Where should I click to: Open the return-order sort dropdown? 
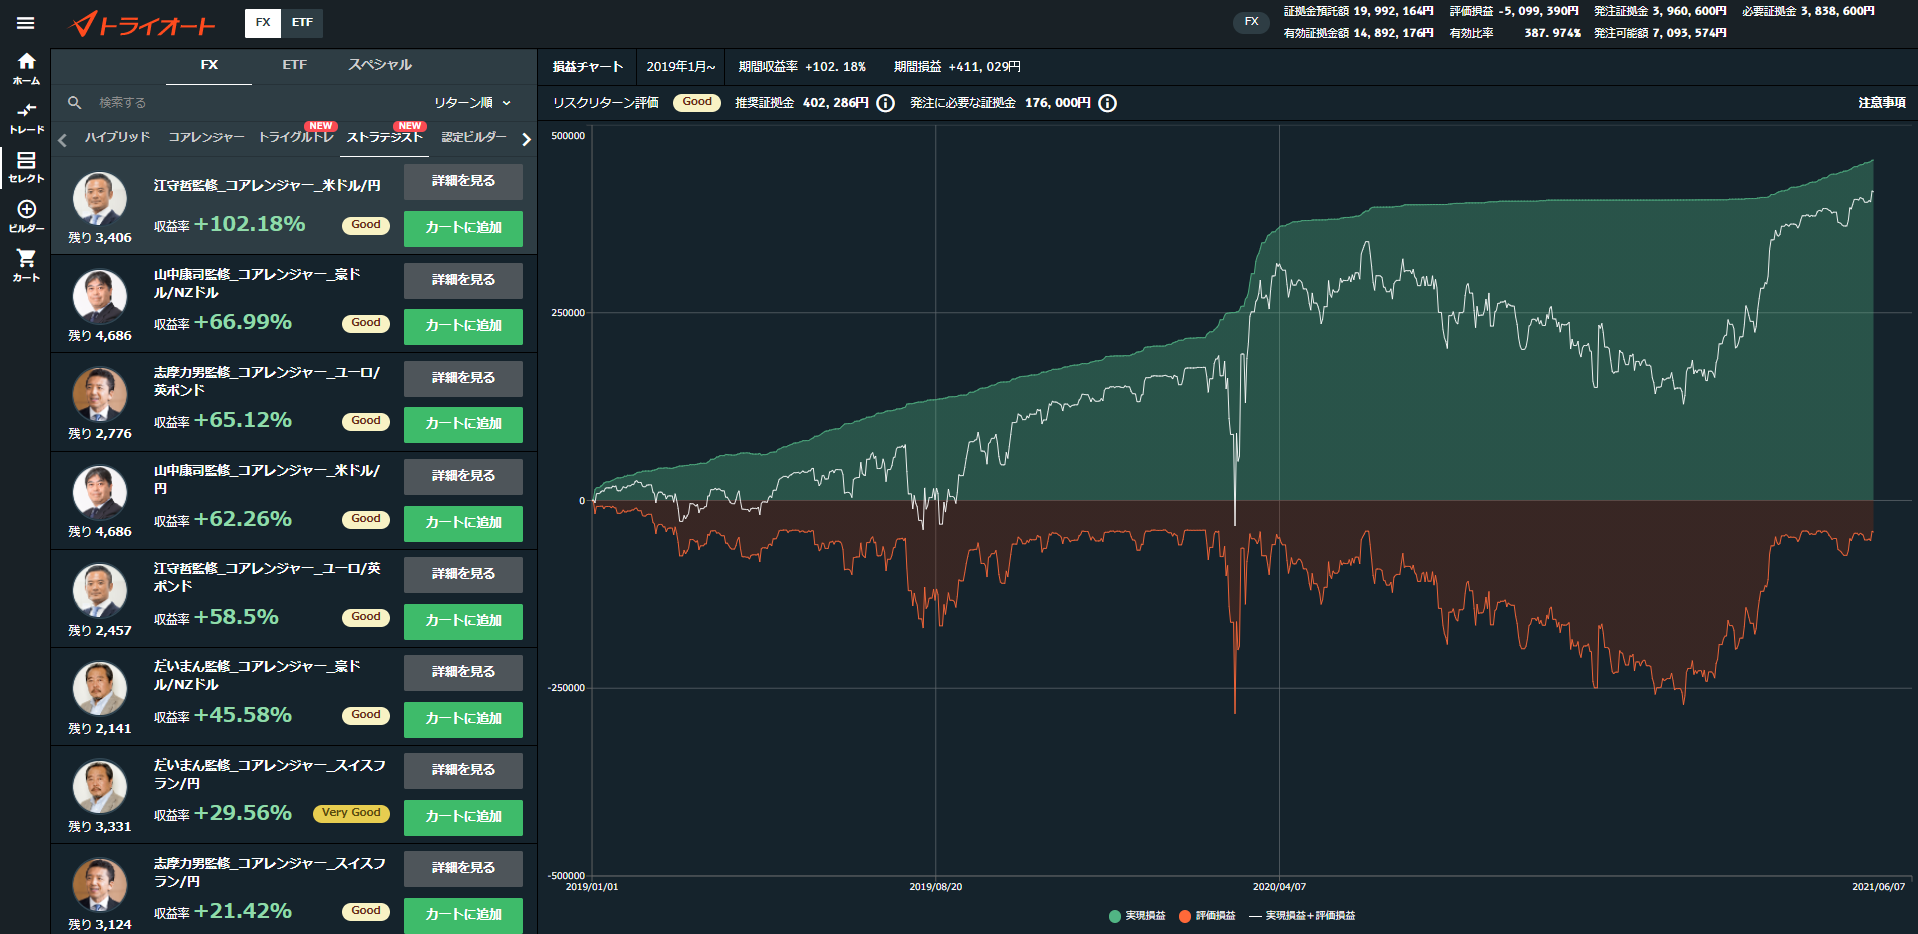[x=472, y=103]
